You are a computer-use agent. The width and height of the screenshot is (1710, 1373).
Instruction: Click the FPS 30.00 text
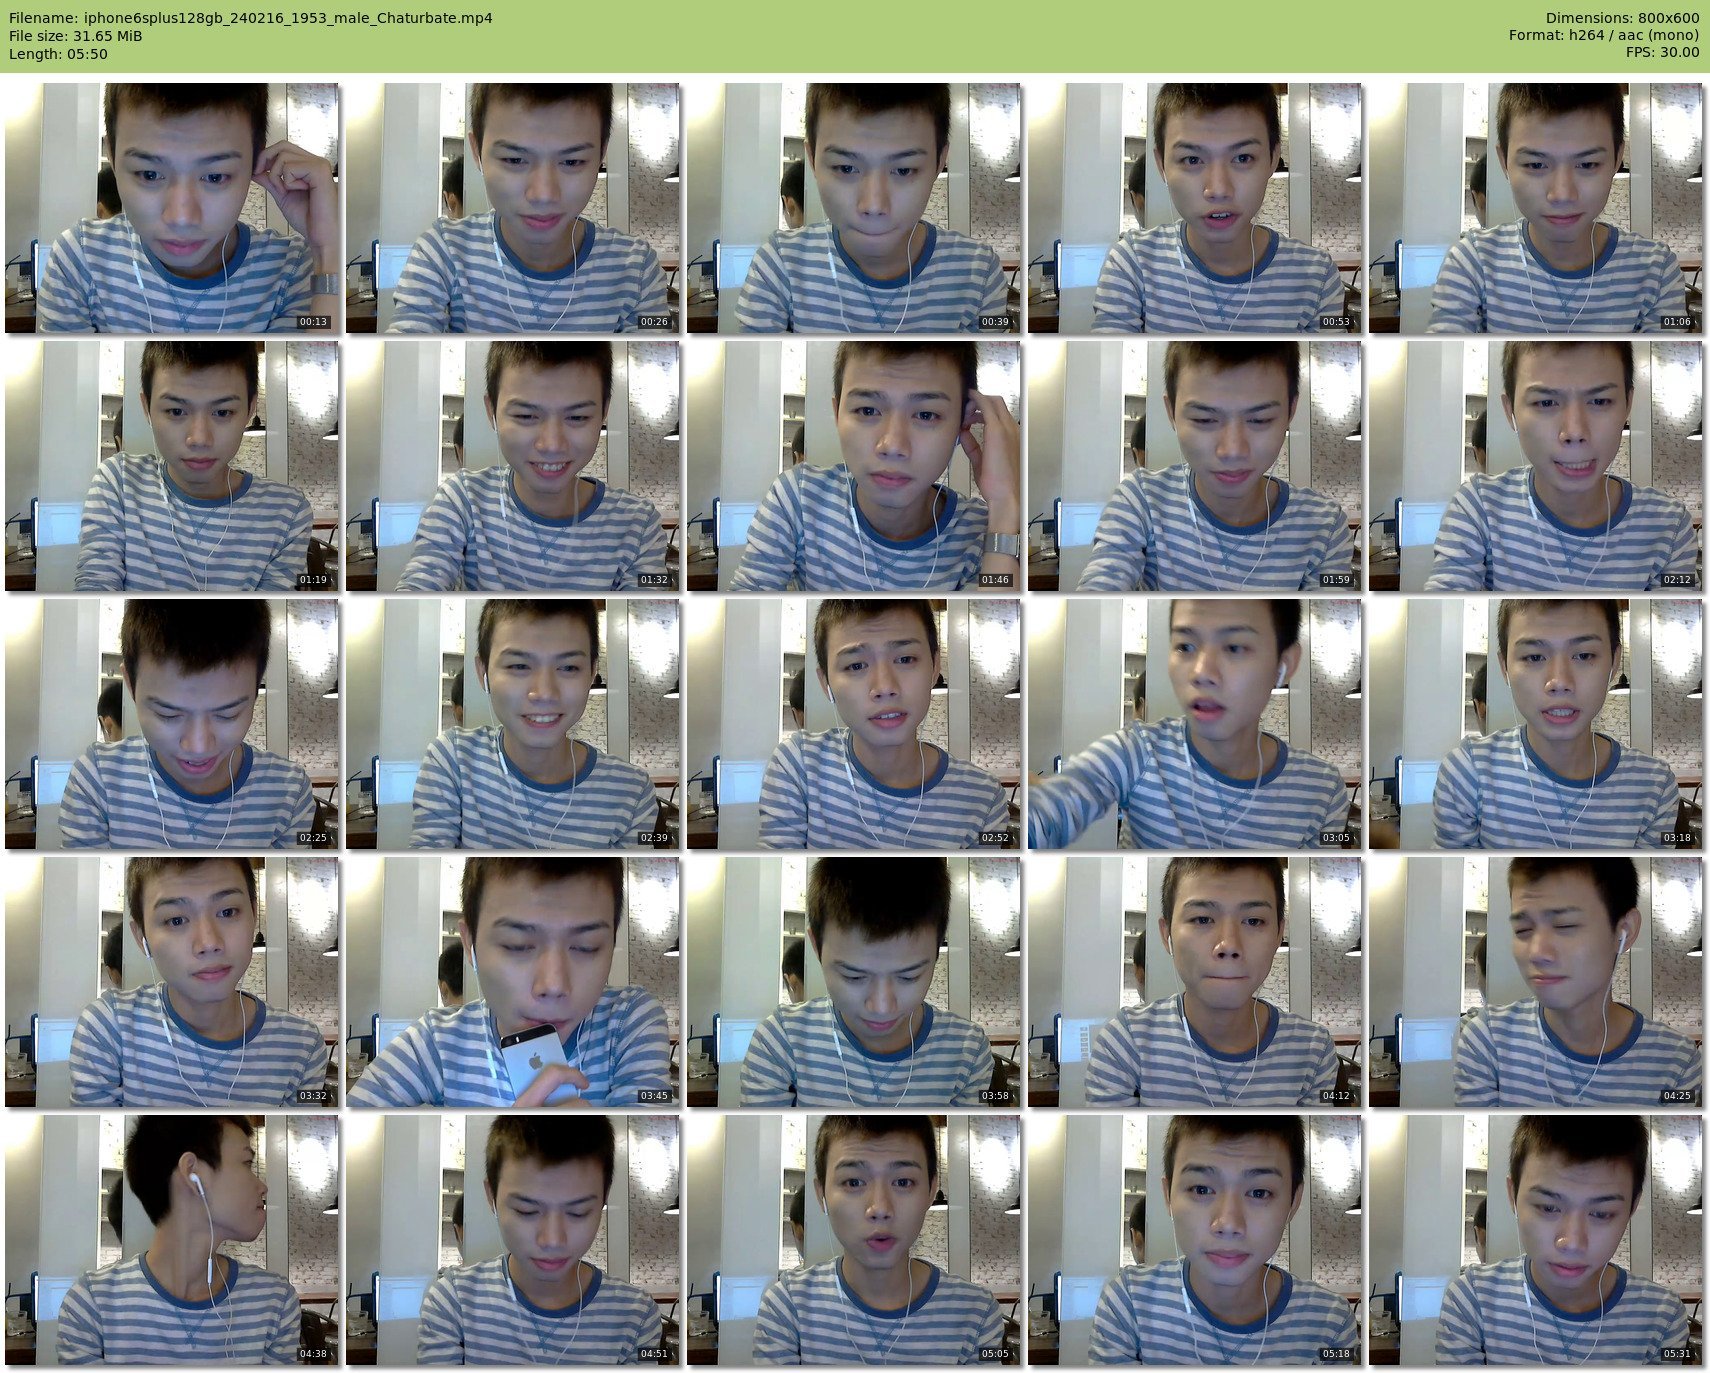1662,54
